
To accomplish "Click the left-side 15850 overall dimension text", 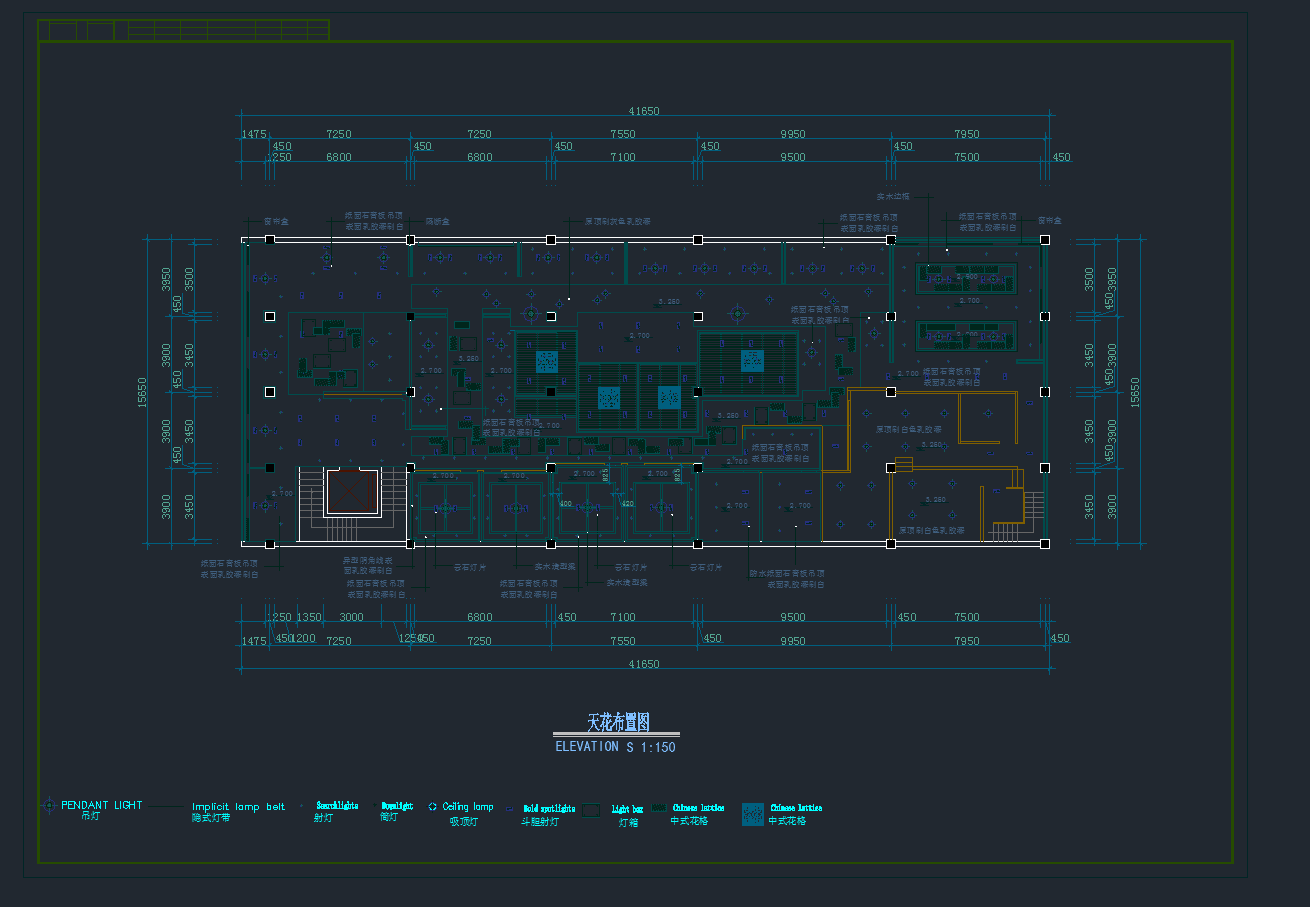I will pos(143,392).
